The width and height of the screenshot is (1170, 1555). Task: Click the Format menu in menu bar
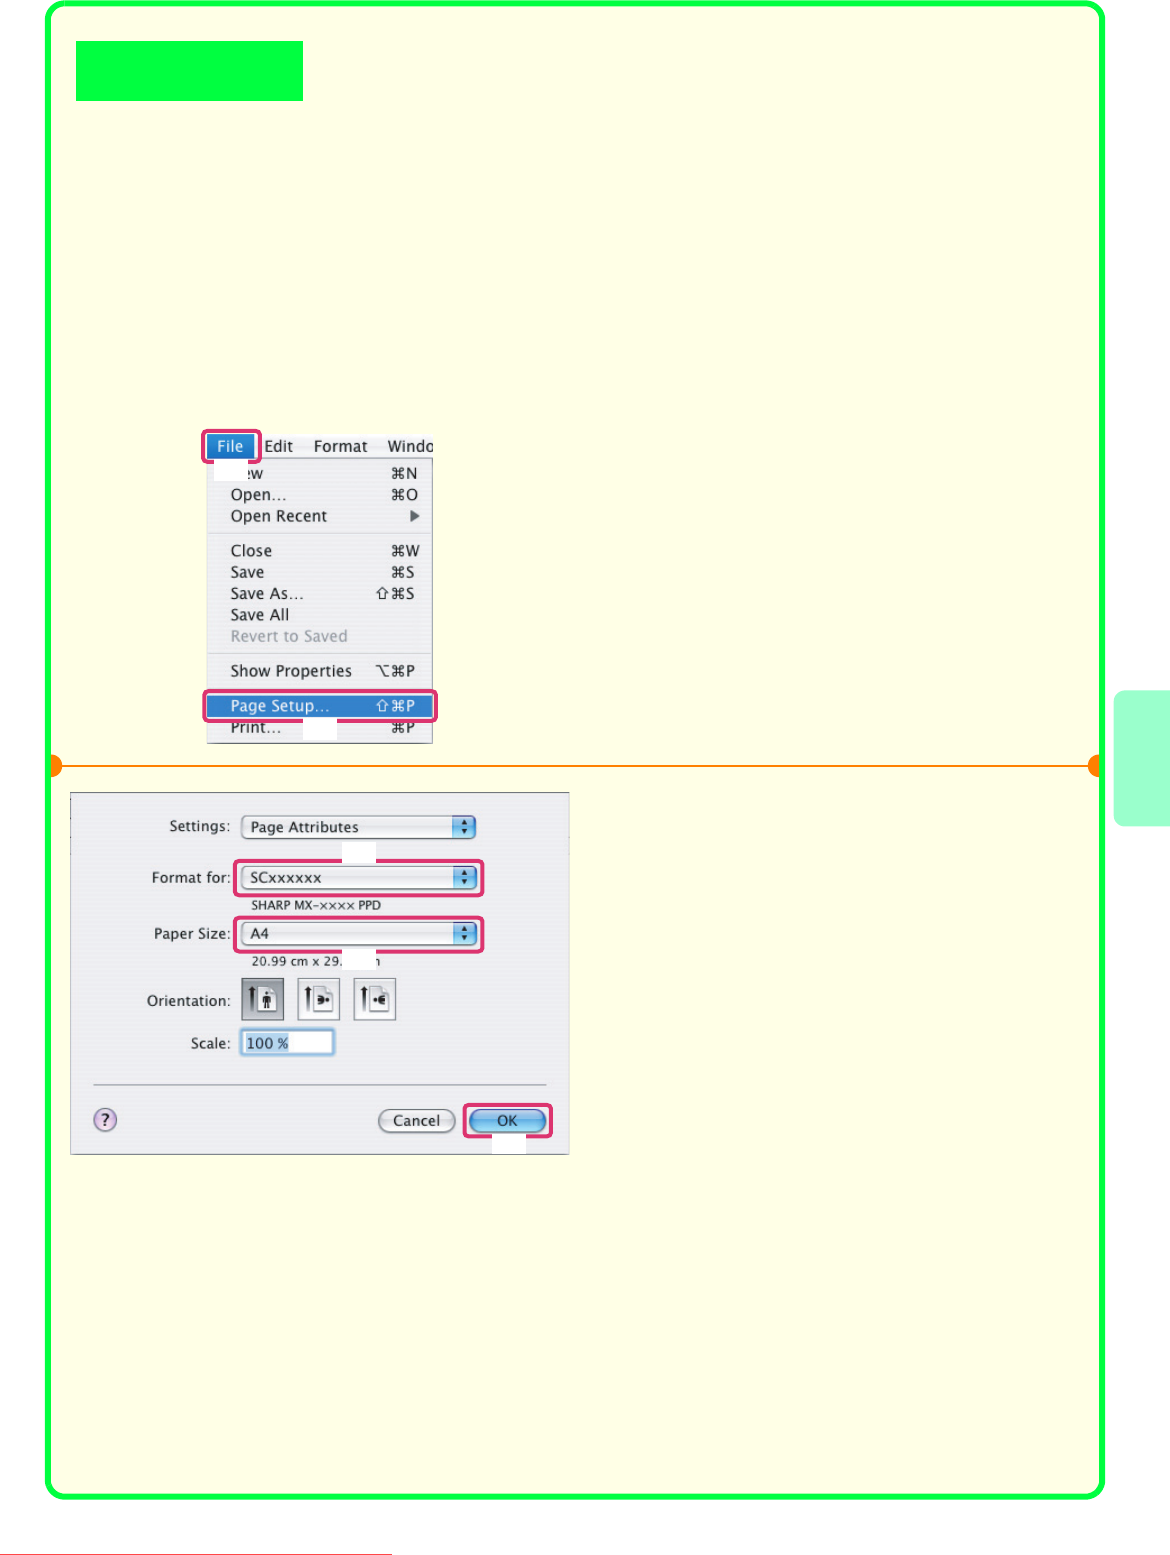(340, 446)
